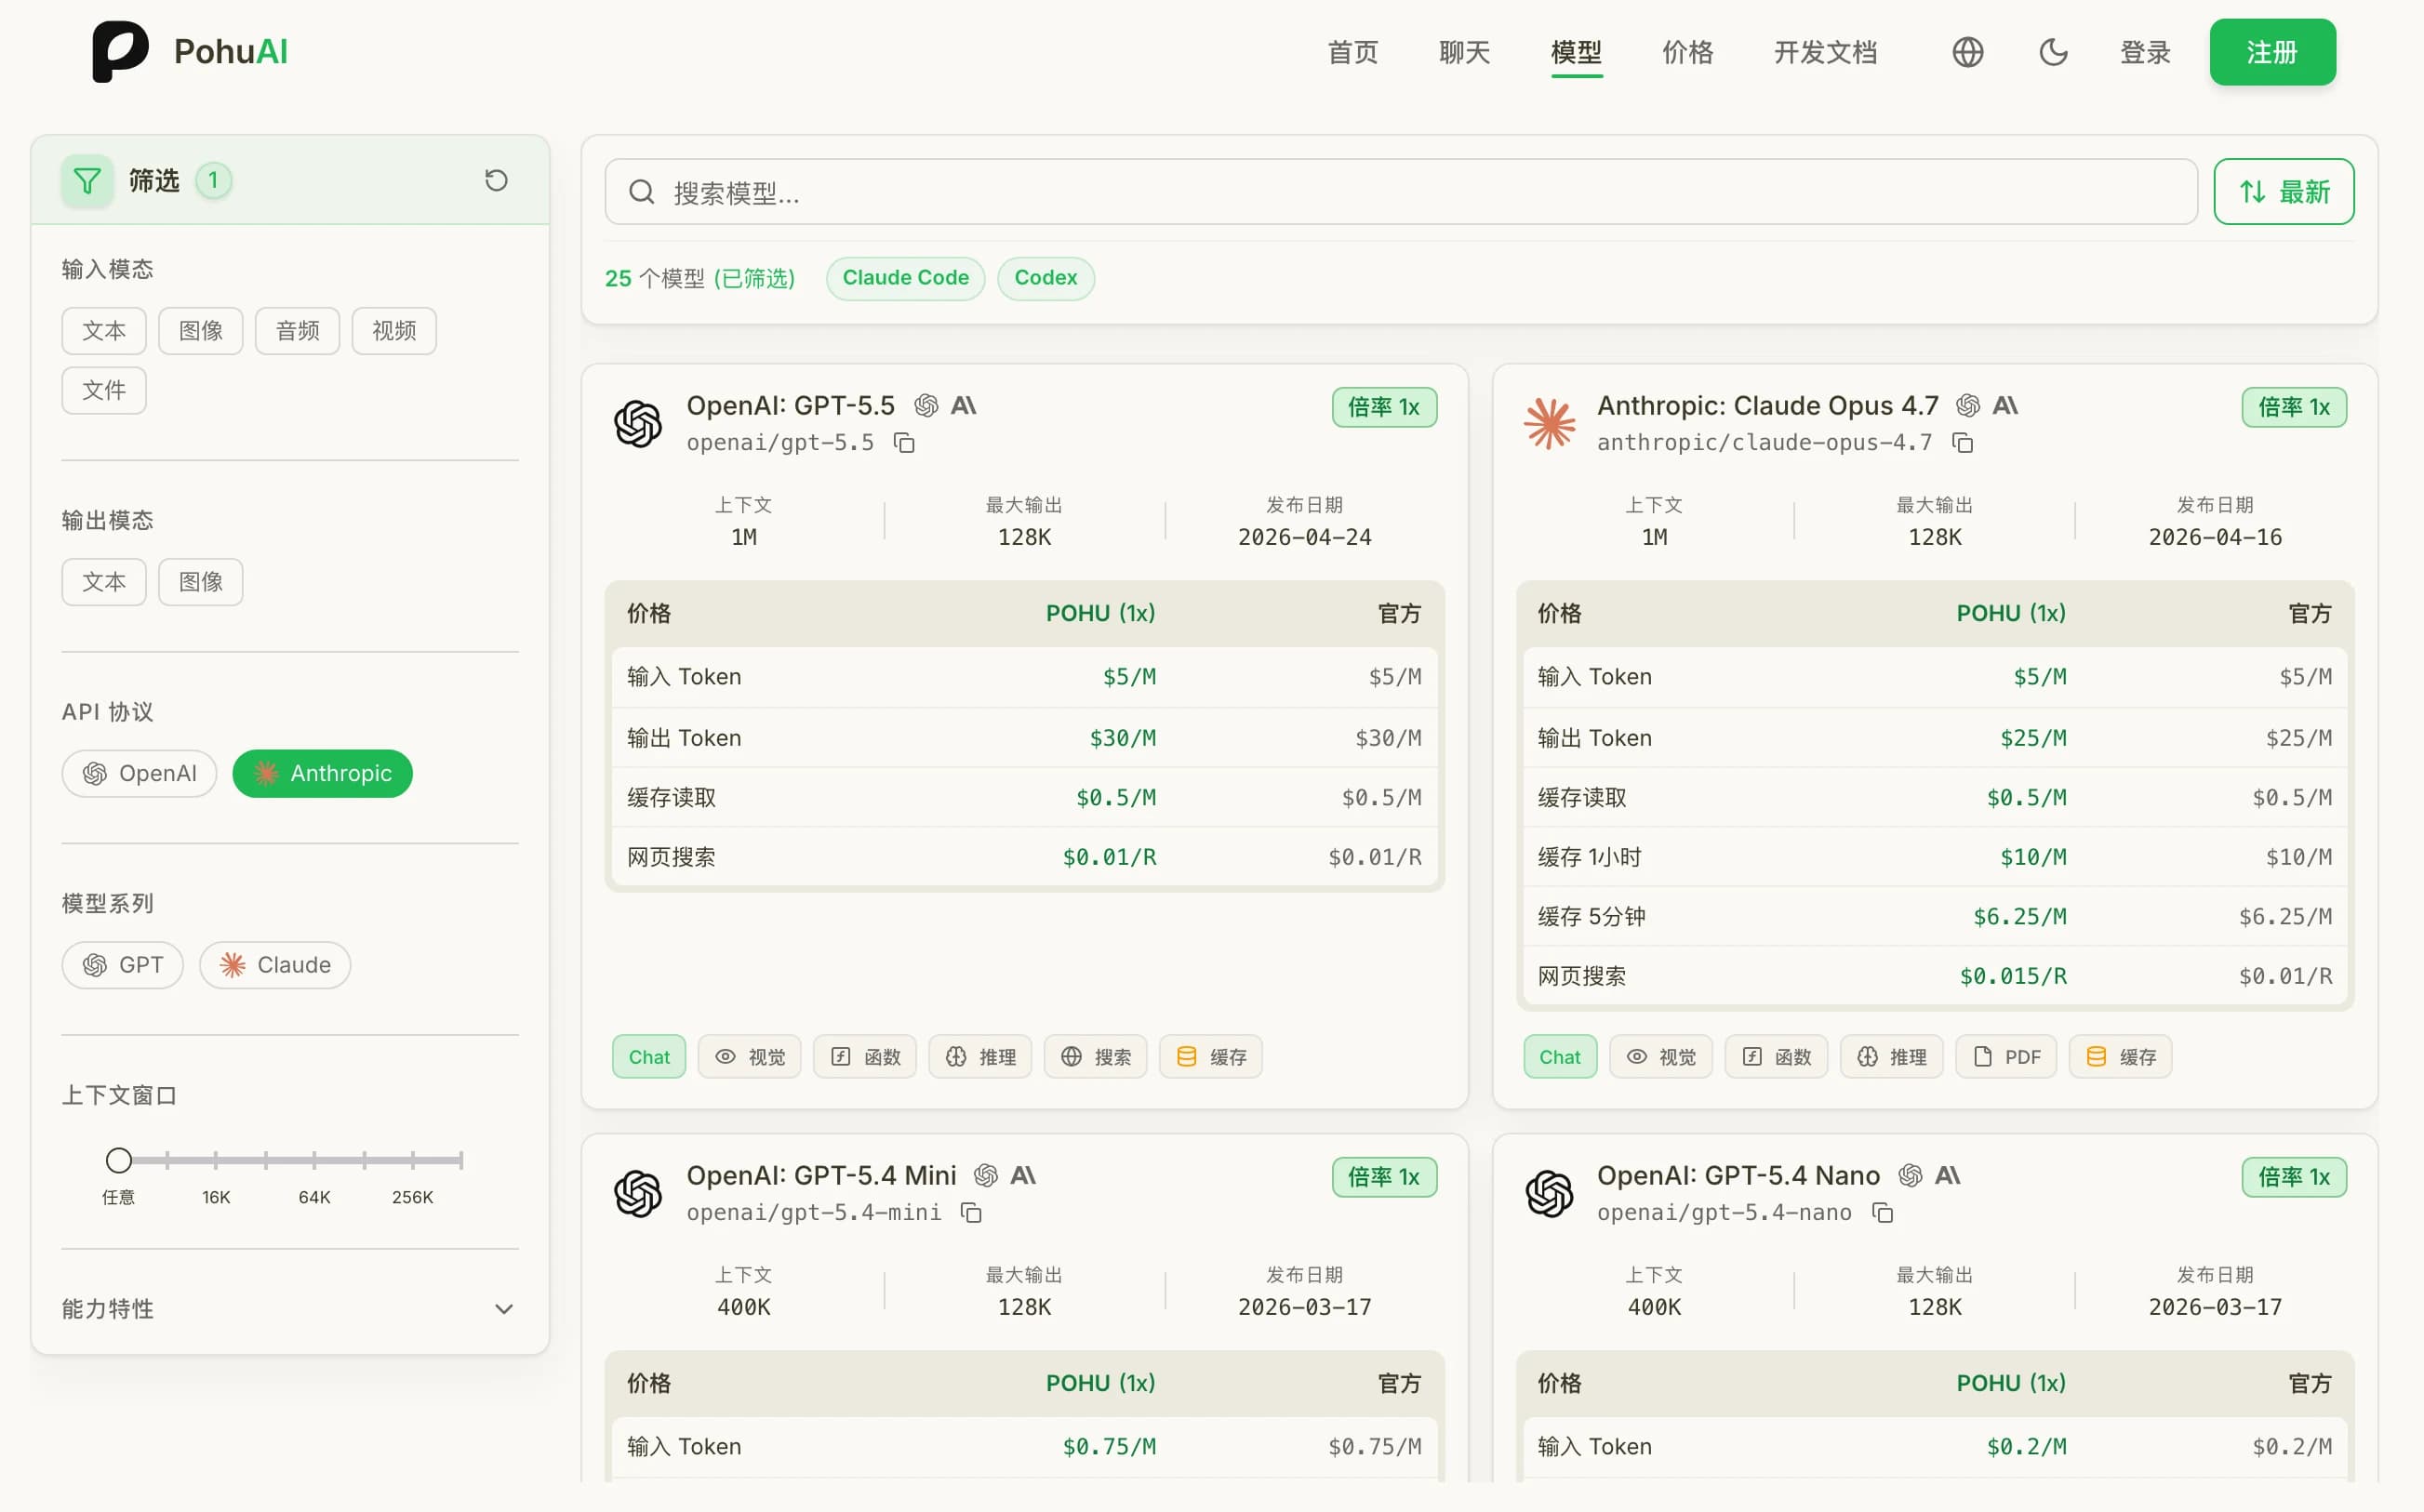Viewport: 2424px width, 1512px height.
Task: Click the filter count badge showing 1
Action: coord(213,181)
